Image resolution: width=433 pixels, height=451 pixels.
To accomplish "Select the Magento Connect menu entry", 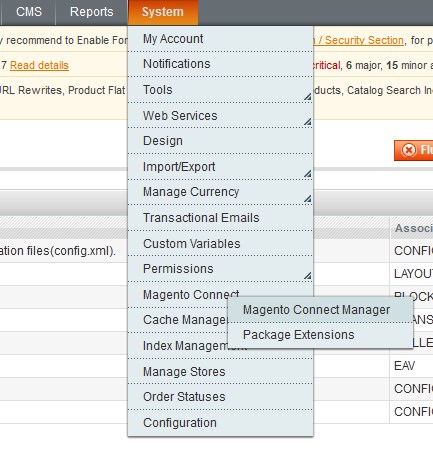I will [x=191, y=295].
